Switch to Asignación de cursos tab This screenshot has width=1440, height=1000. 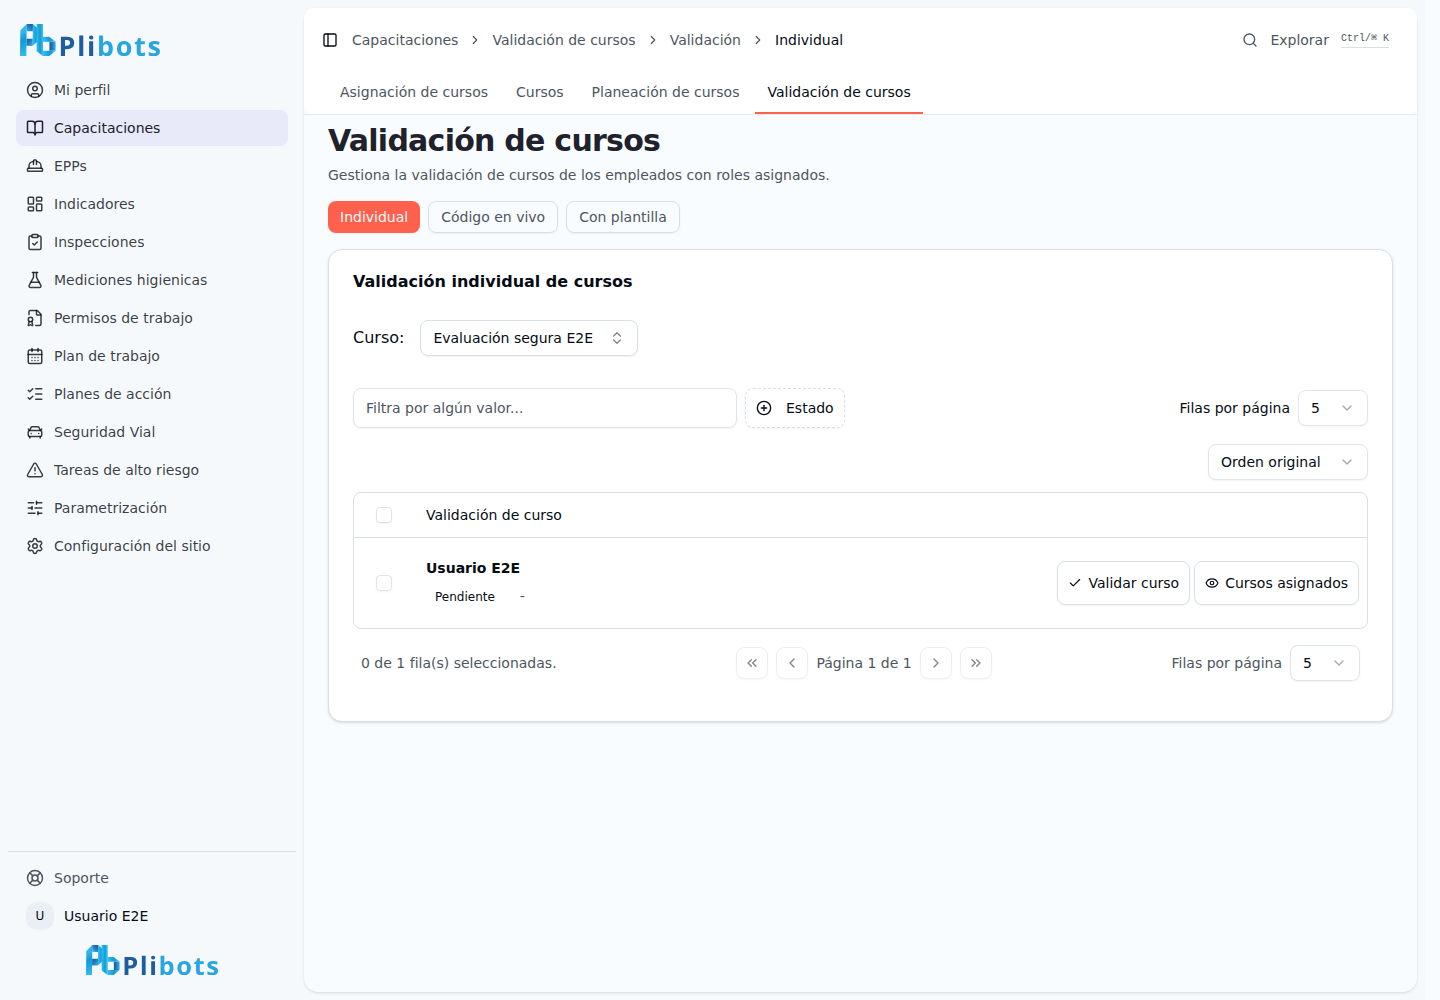point(414,92)
